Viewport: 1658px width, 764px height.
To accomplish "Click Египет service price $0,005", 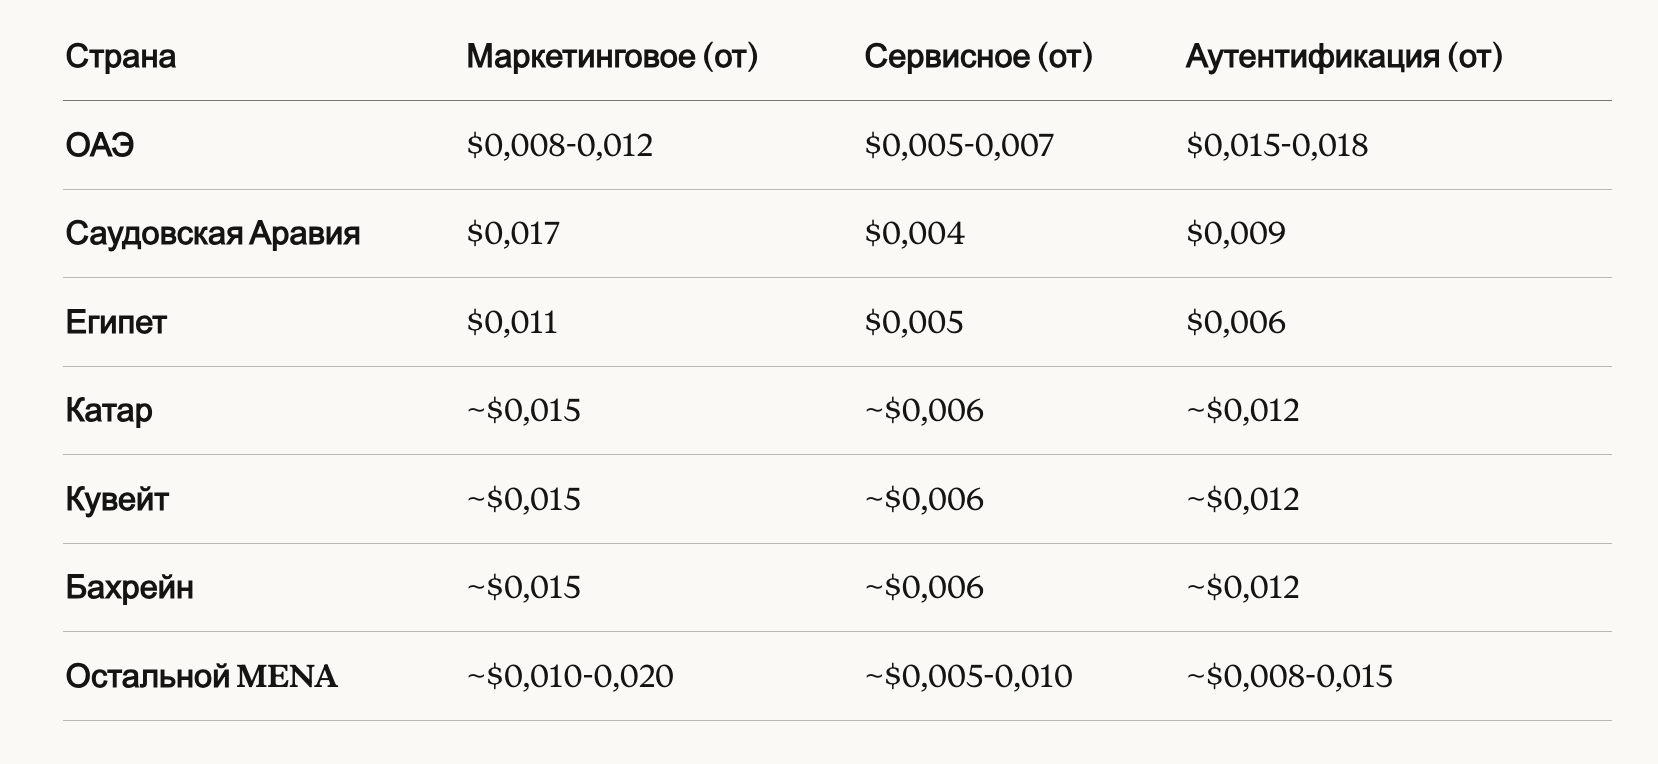I will [x=914, y=322].
